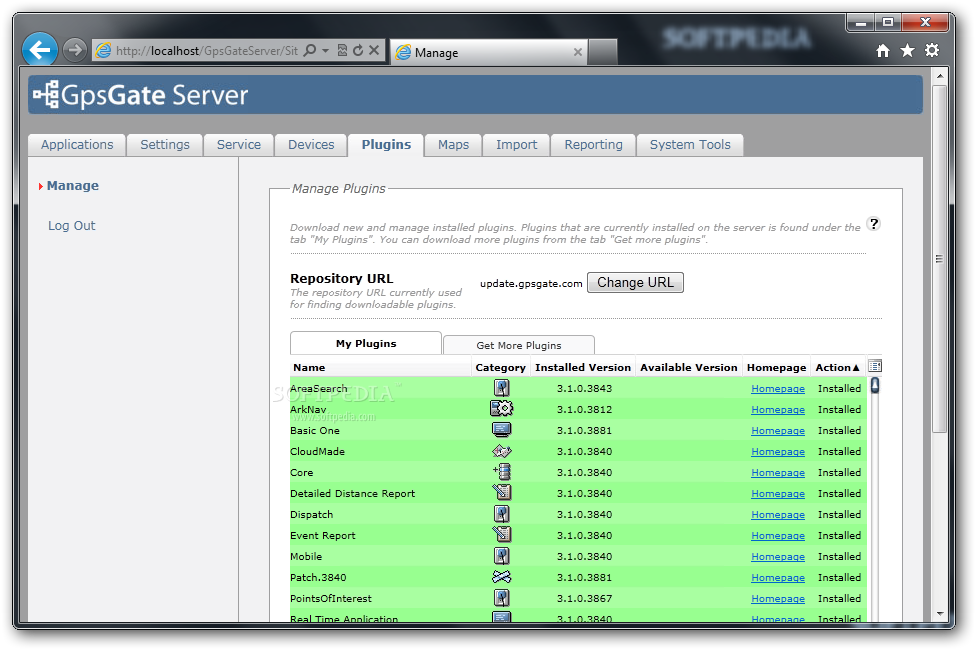Click the address bar URL field
Screen dimensions: 976x650
tap(207, 50)
